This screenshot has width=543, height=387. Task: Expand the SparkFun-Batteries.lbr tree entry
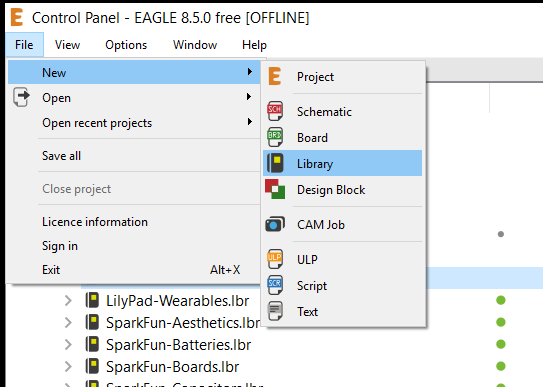[68, 345]
